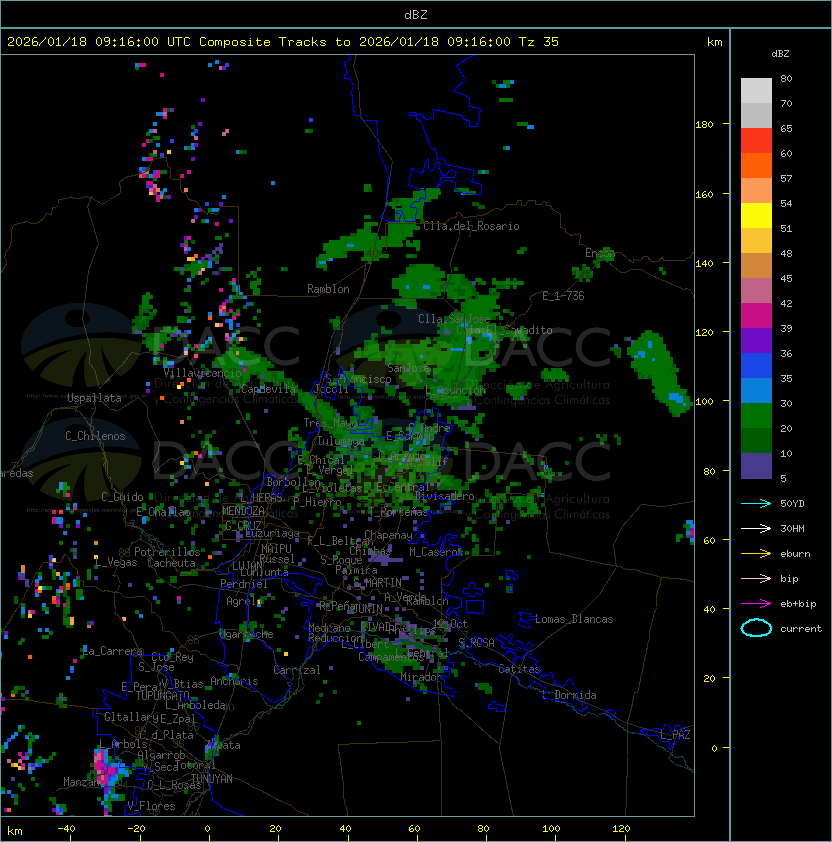The height and width of the screenshot is (842, 832).
Task: Click the 'Tz 35' header value
Action: [539, 42]
